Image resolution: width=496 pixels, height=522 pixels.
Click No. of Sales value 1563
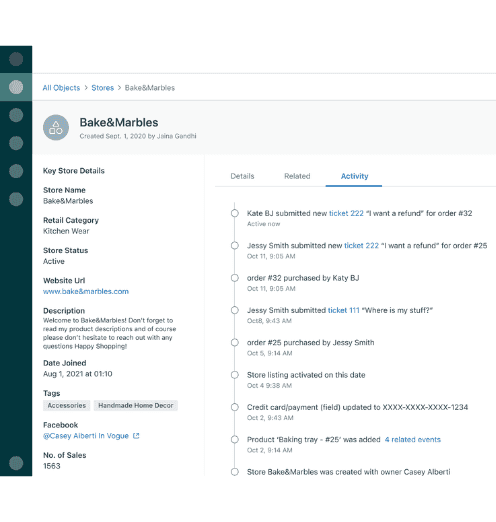(52, 466)
